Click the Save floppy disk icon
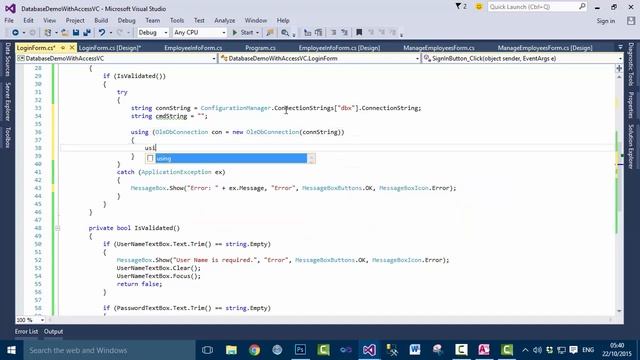The image size is (640, 360). coord(76,33)
